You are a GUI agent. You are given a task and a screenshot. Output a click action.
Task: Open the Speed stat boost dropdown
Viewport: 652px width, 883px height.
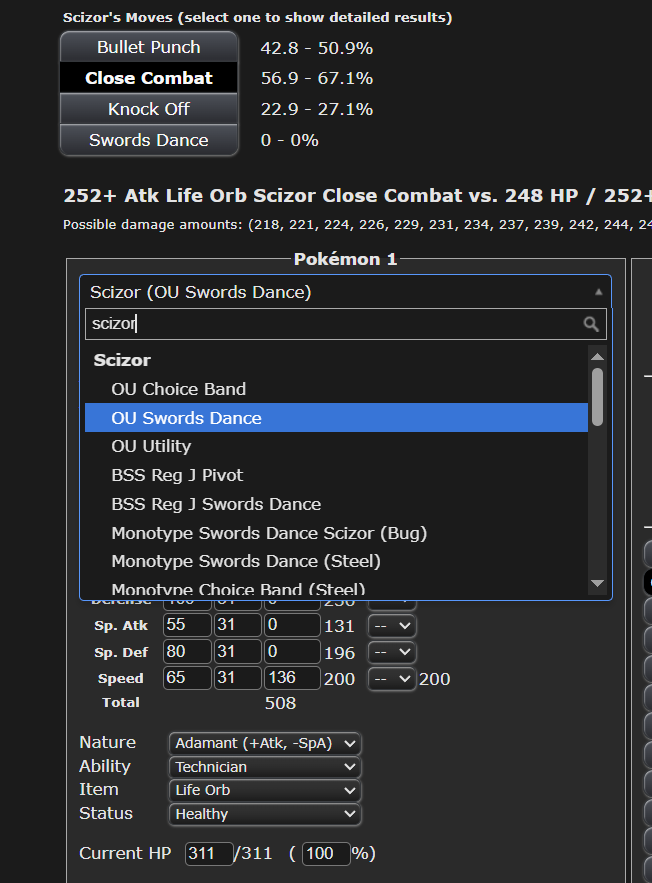click(x=392, y=679)
